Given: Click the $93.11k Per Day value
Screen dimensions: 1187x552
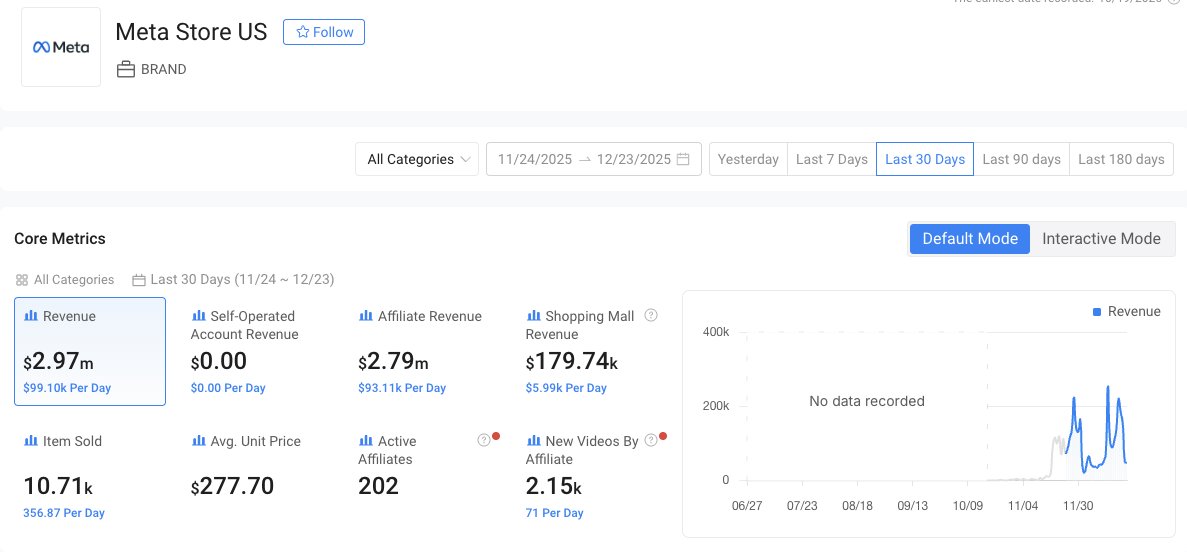Looking at the screenshot, I should (402, 388).
